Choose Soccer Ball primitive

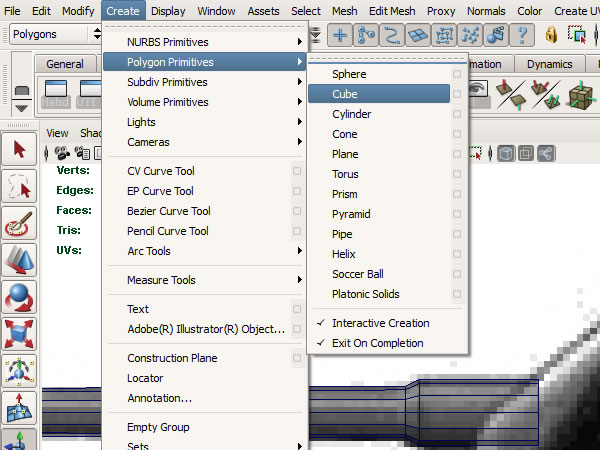[x=358, y=274]
